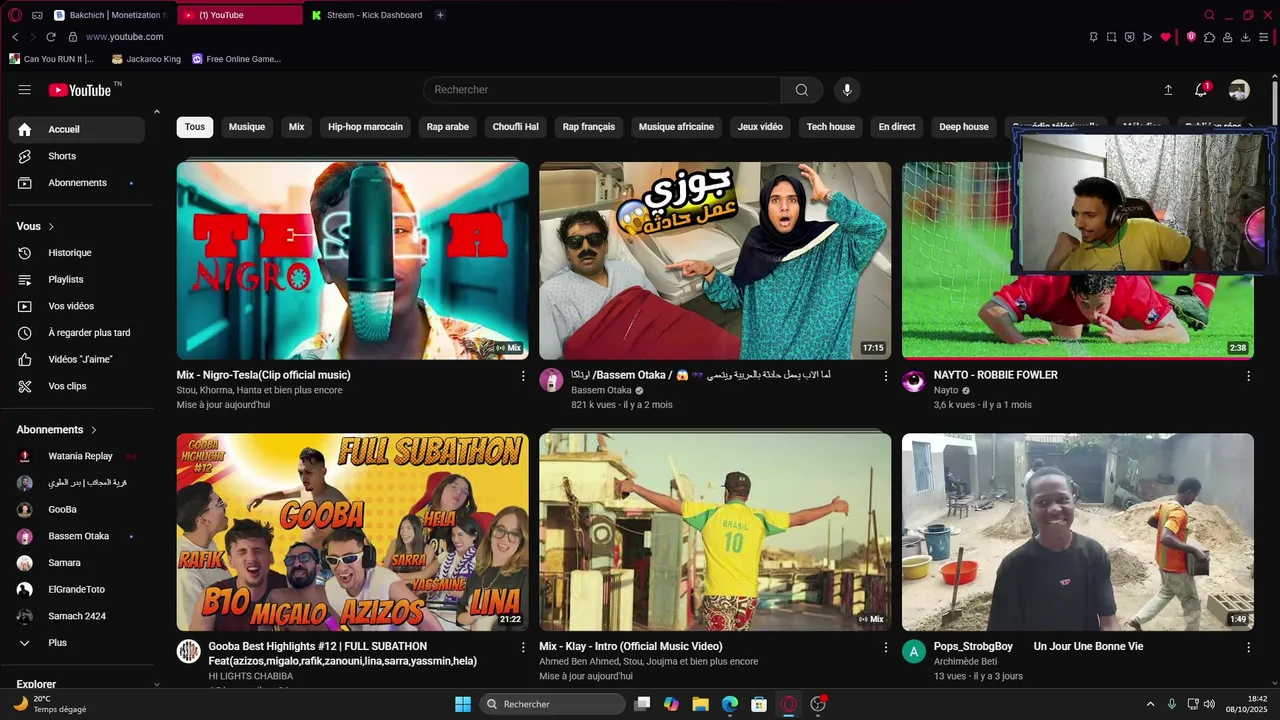Screen dimensions: 1280x720
Task: Select the Musique filter chip
Action: [x=247, y=127]
